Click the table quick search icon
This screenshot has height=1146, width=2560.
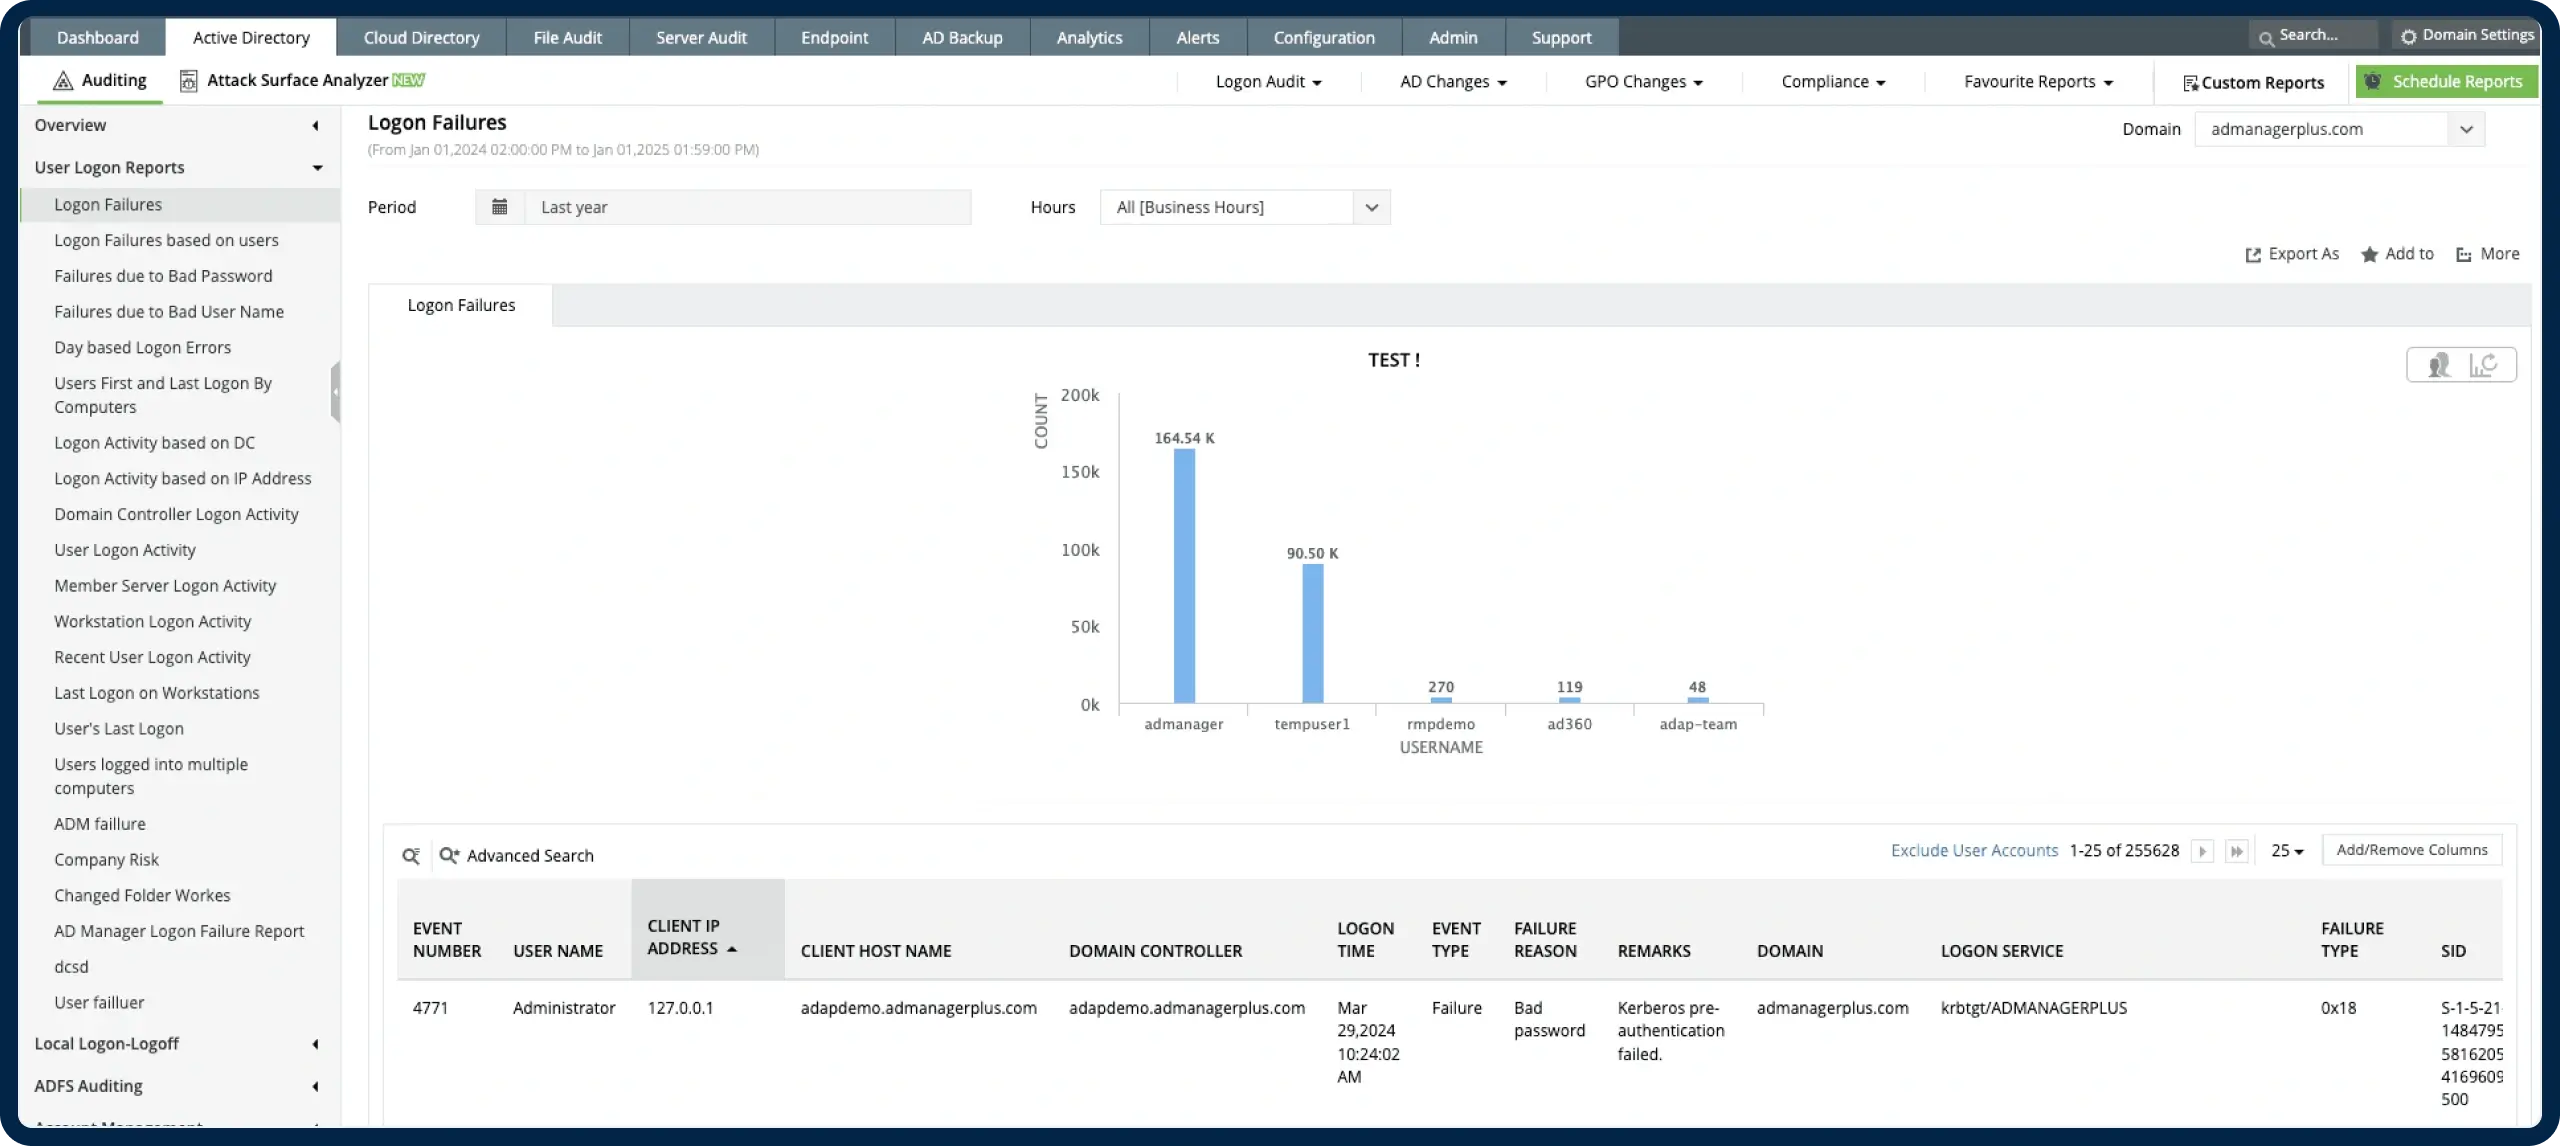click(x=410, y=856)
